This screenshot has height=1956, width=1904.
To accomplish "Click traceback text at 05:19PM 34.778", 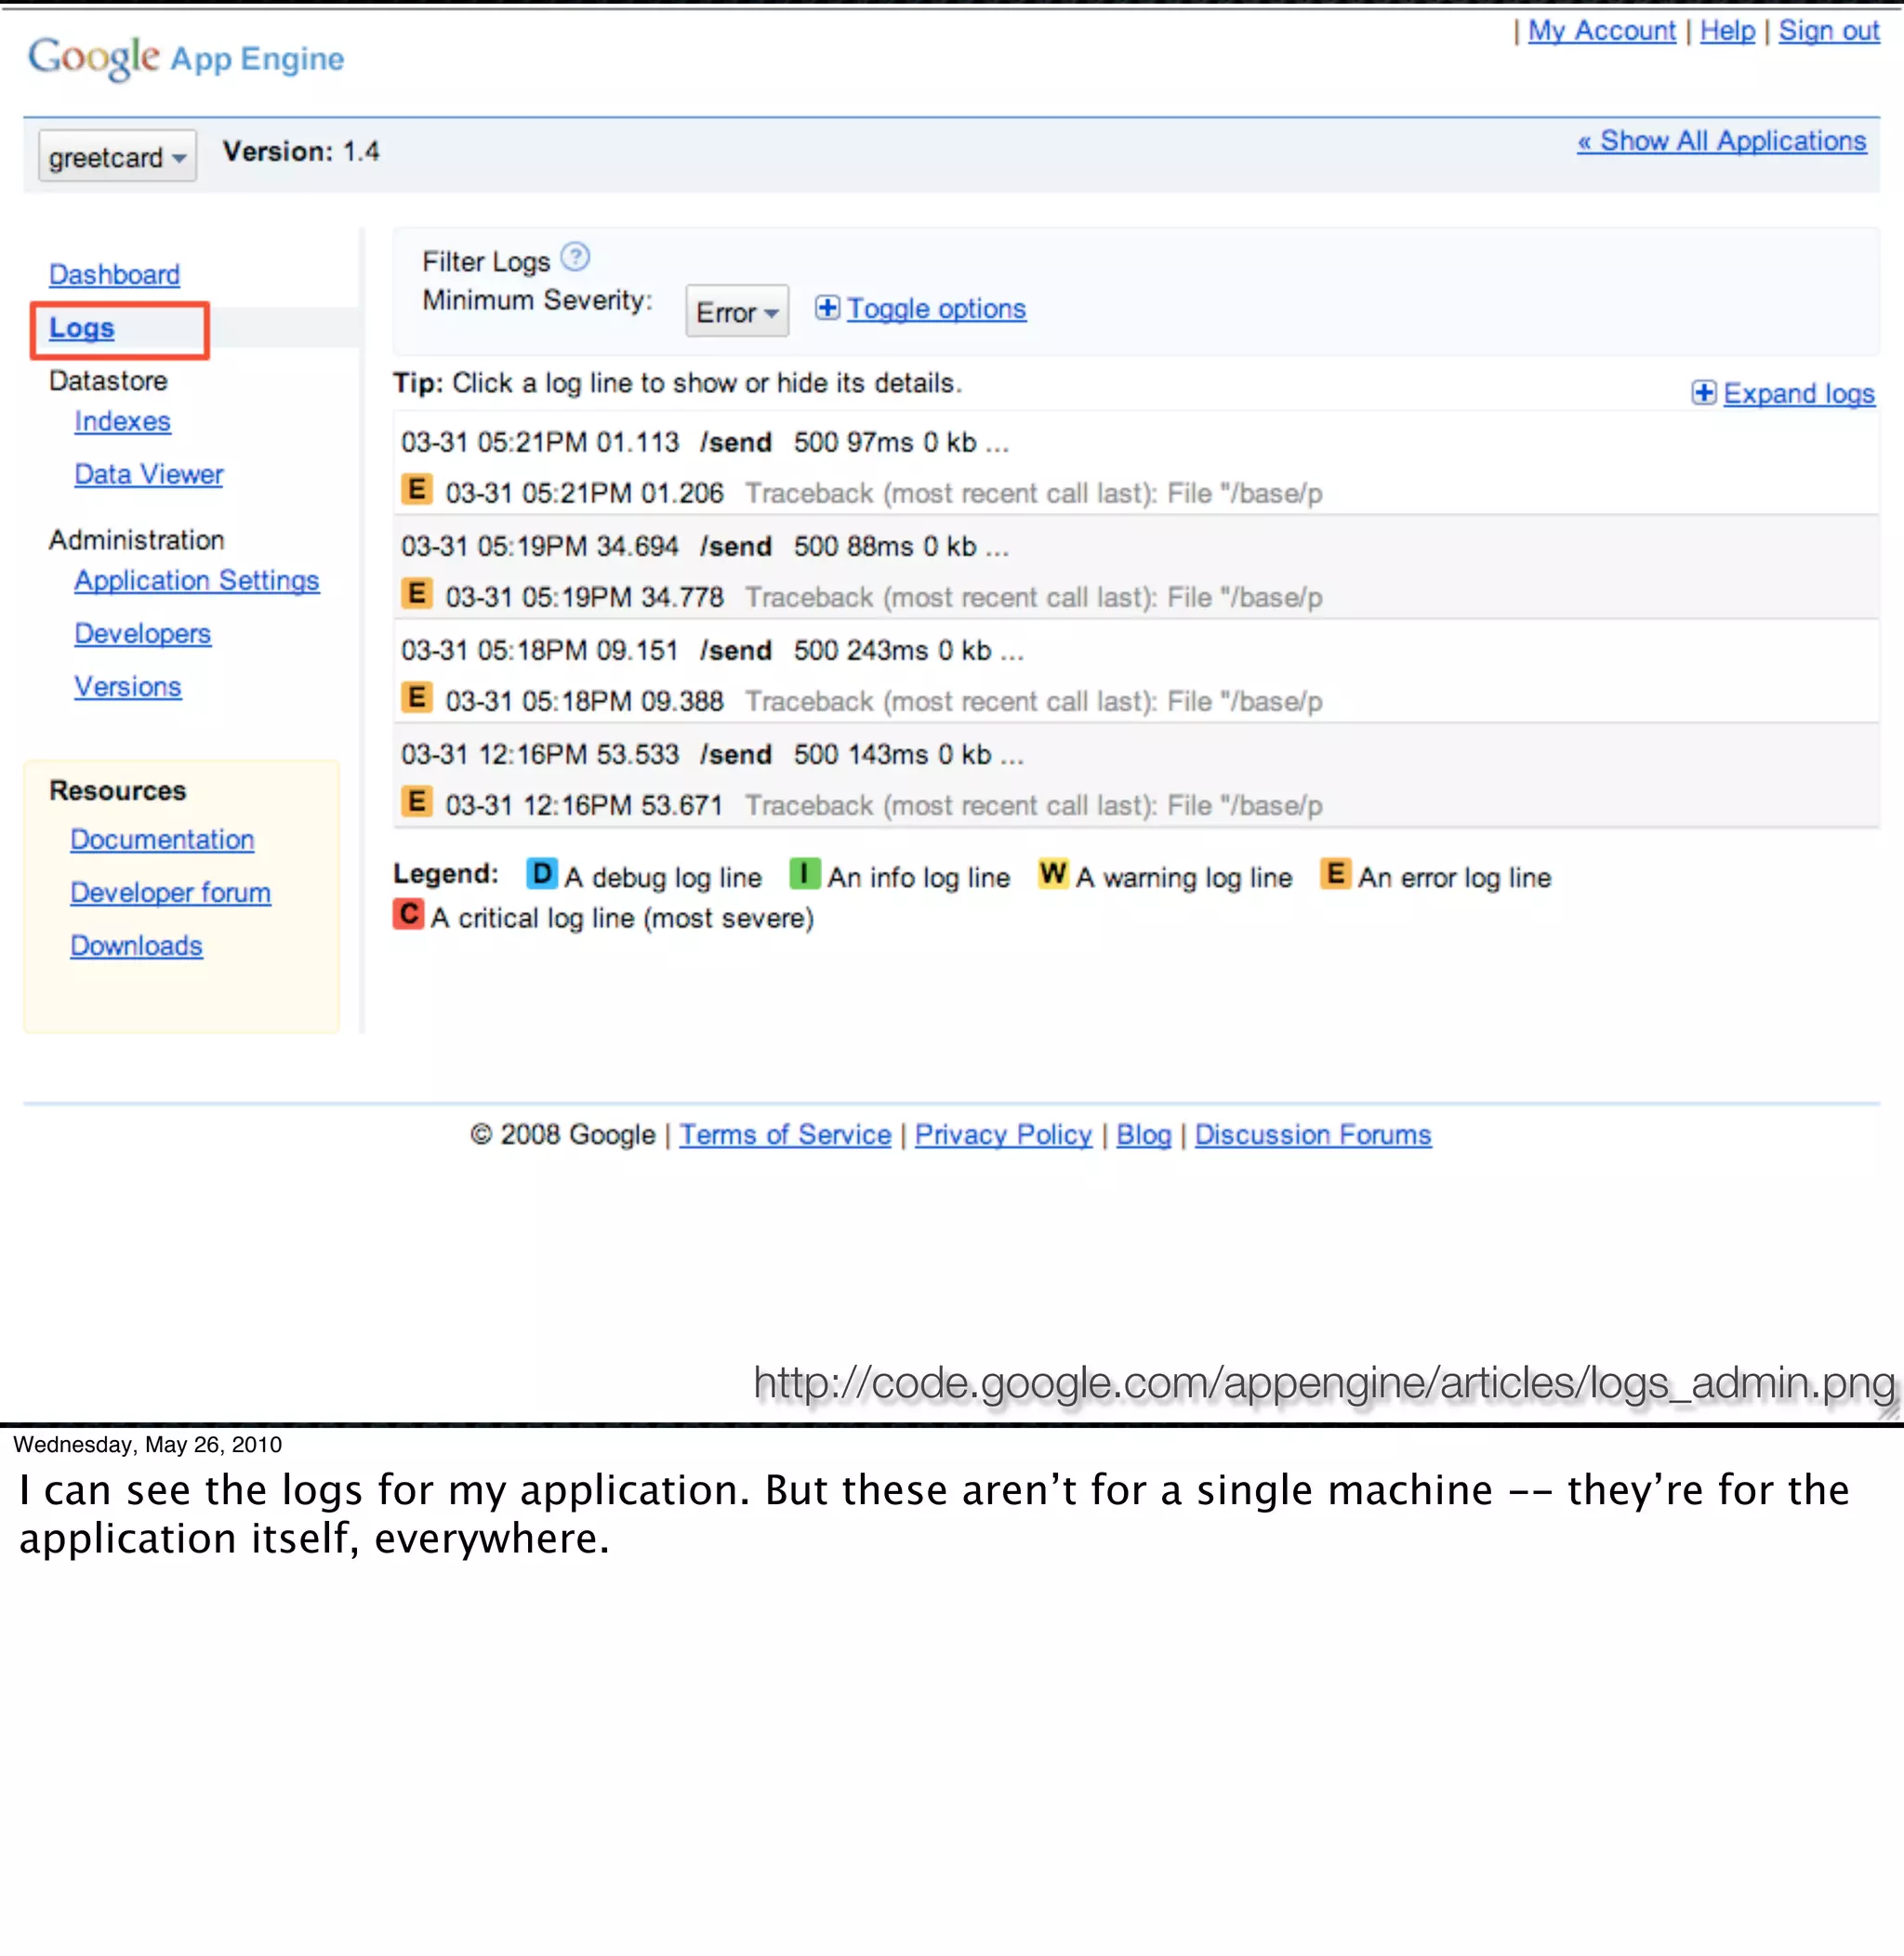I will [x=1034, y=597].
